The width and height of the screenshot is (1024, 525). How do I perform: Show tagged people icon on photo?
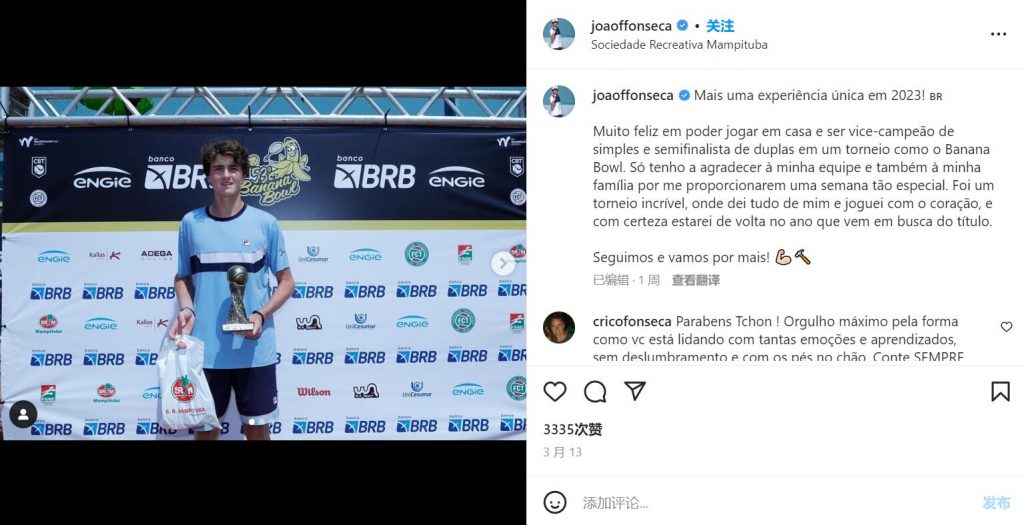click(x=23, y=414)
